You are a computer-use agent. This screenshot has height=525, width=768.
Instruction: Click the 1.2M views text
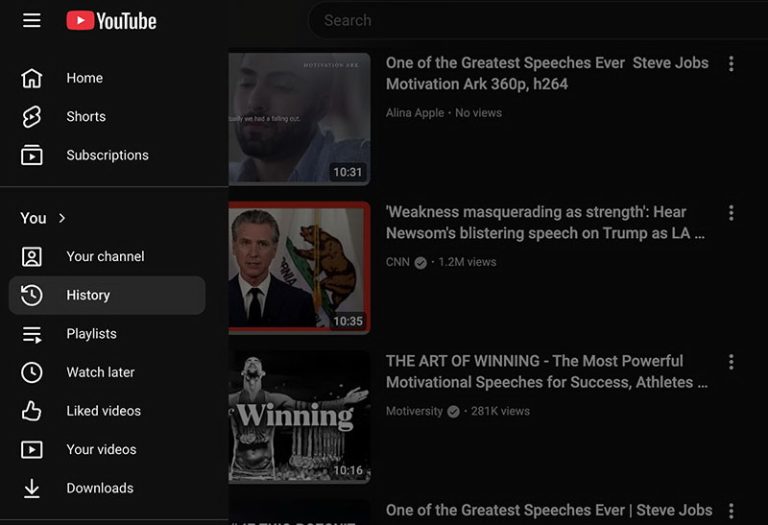(x=467, y=262)
